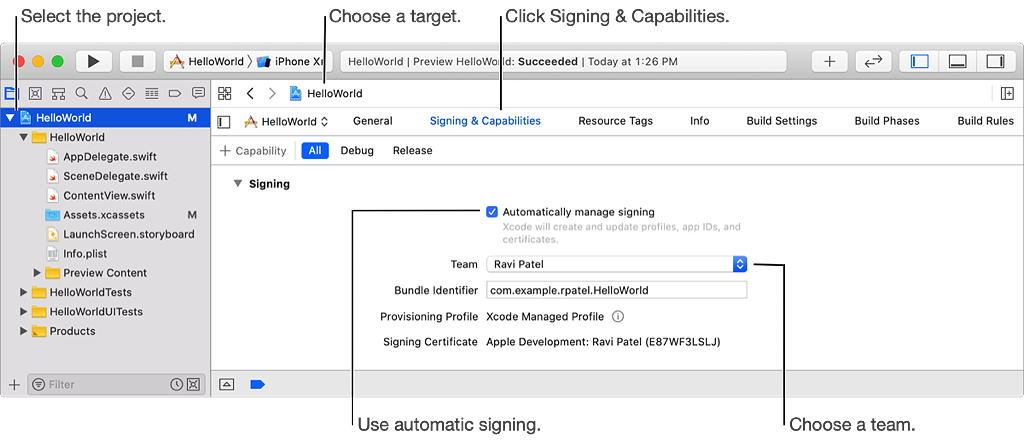Viewport: 1024px width, 440px height.
Task: Toggle the project and targets list sidebar
Action: pos(224,121)
